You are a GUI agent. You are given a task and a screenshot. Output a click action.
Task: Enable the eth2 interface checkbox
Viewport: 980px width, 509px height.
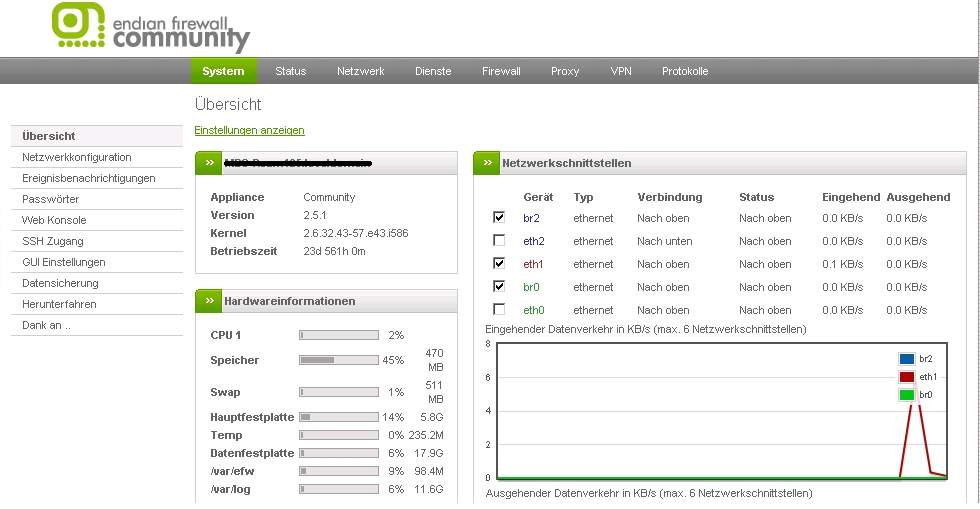(x=499, y=241)
